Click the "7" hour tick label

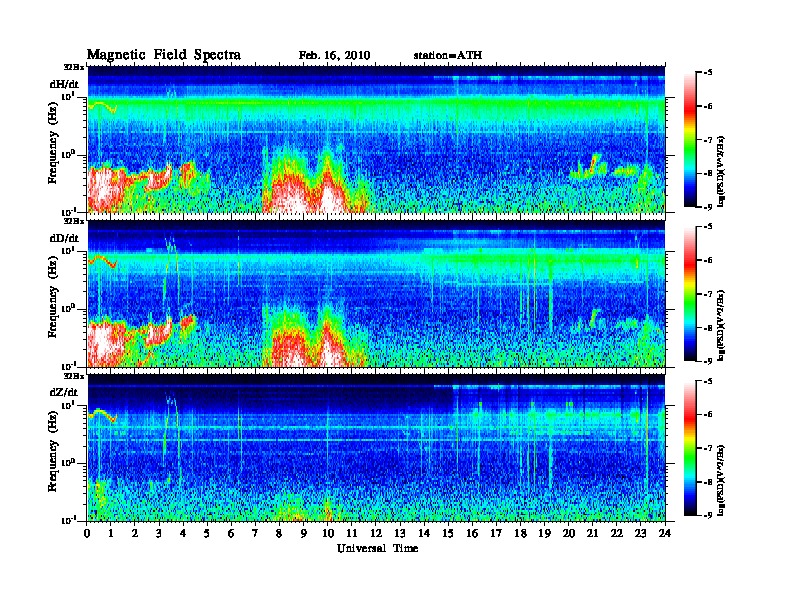[256, 534]
